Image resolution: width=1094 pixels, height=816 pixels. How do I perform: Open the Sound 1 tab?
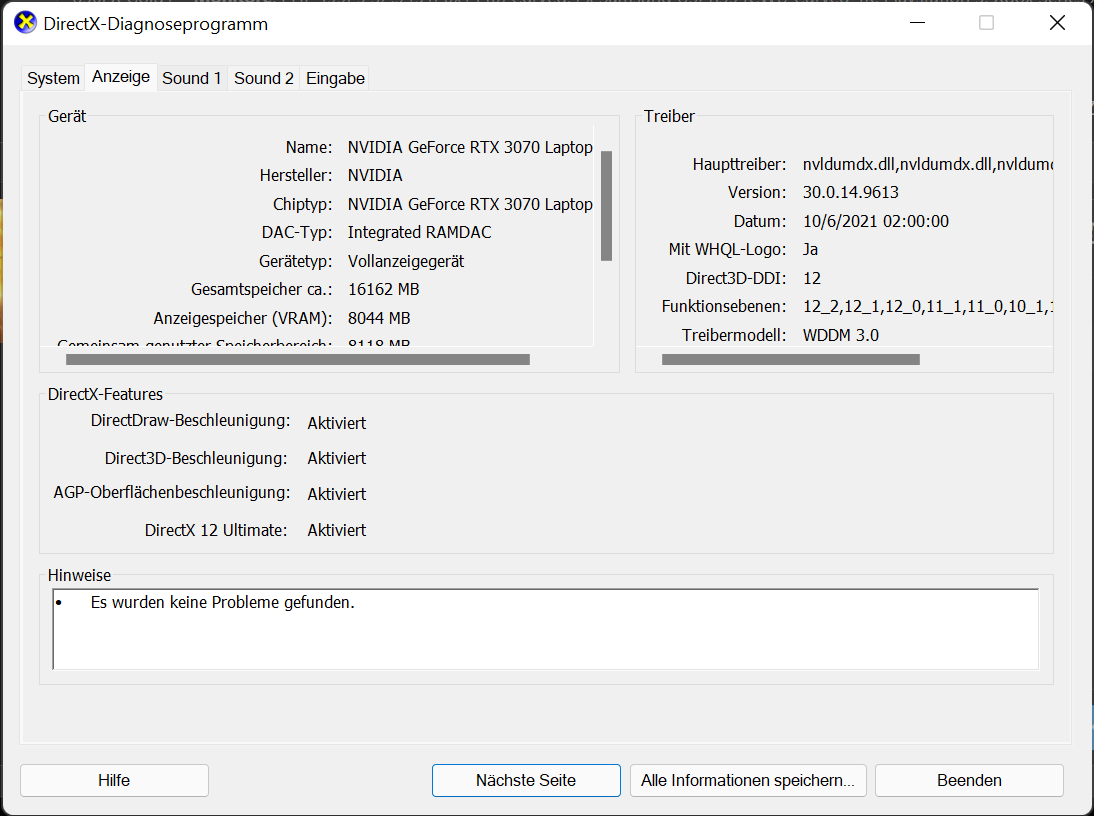point(192,78)
